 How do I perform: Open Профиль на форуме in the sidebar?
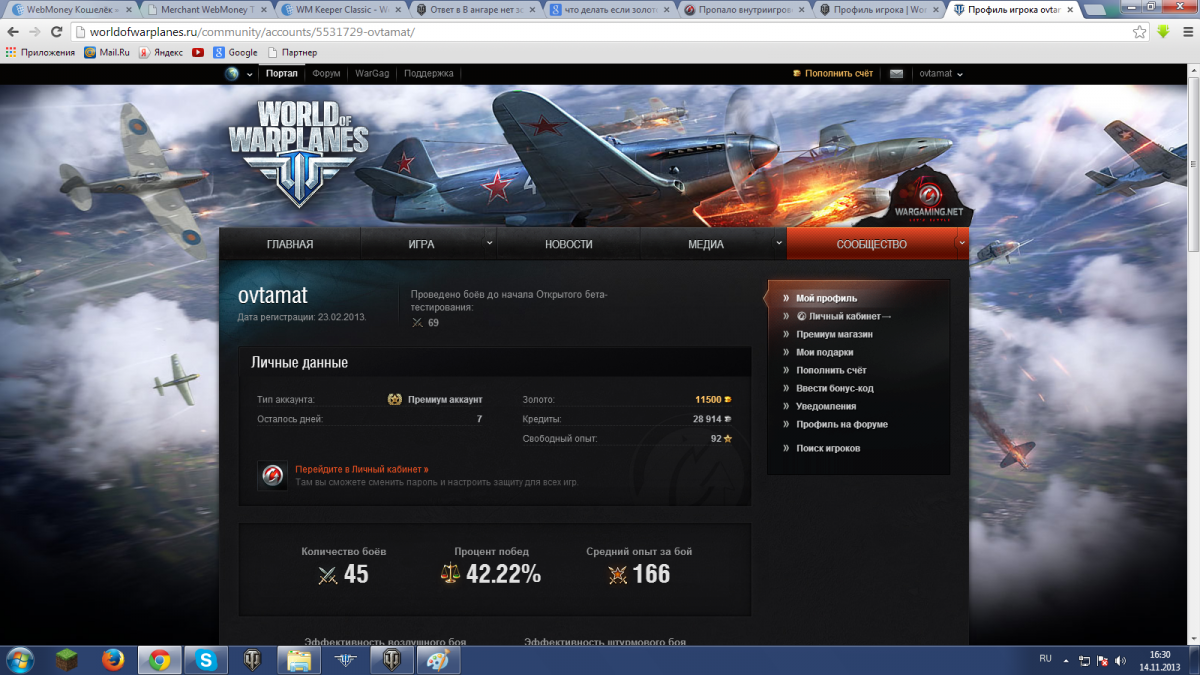pyautogui.click(x=842, y=424)
